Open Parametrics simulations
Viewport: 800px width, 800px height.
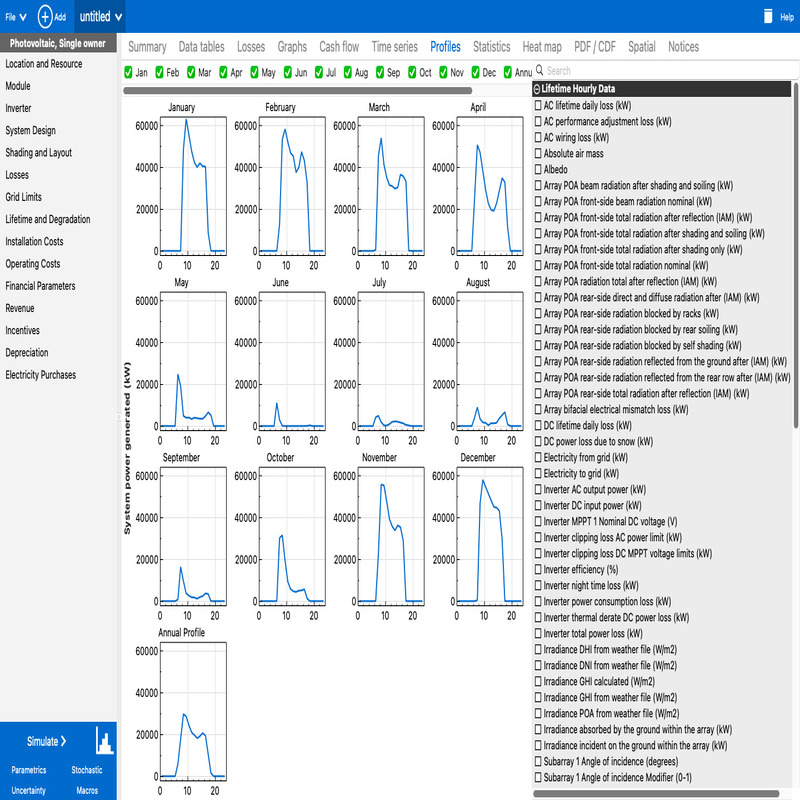[x=29, y=770]
